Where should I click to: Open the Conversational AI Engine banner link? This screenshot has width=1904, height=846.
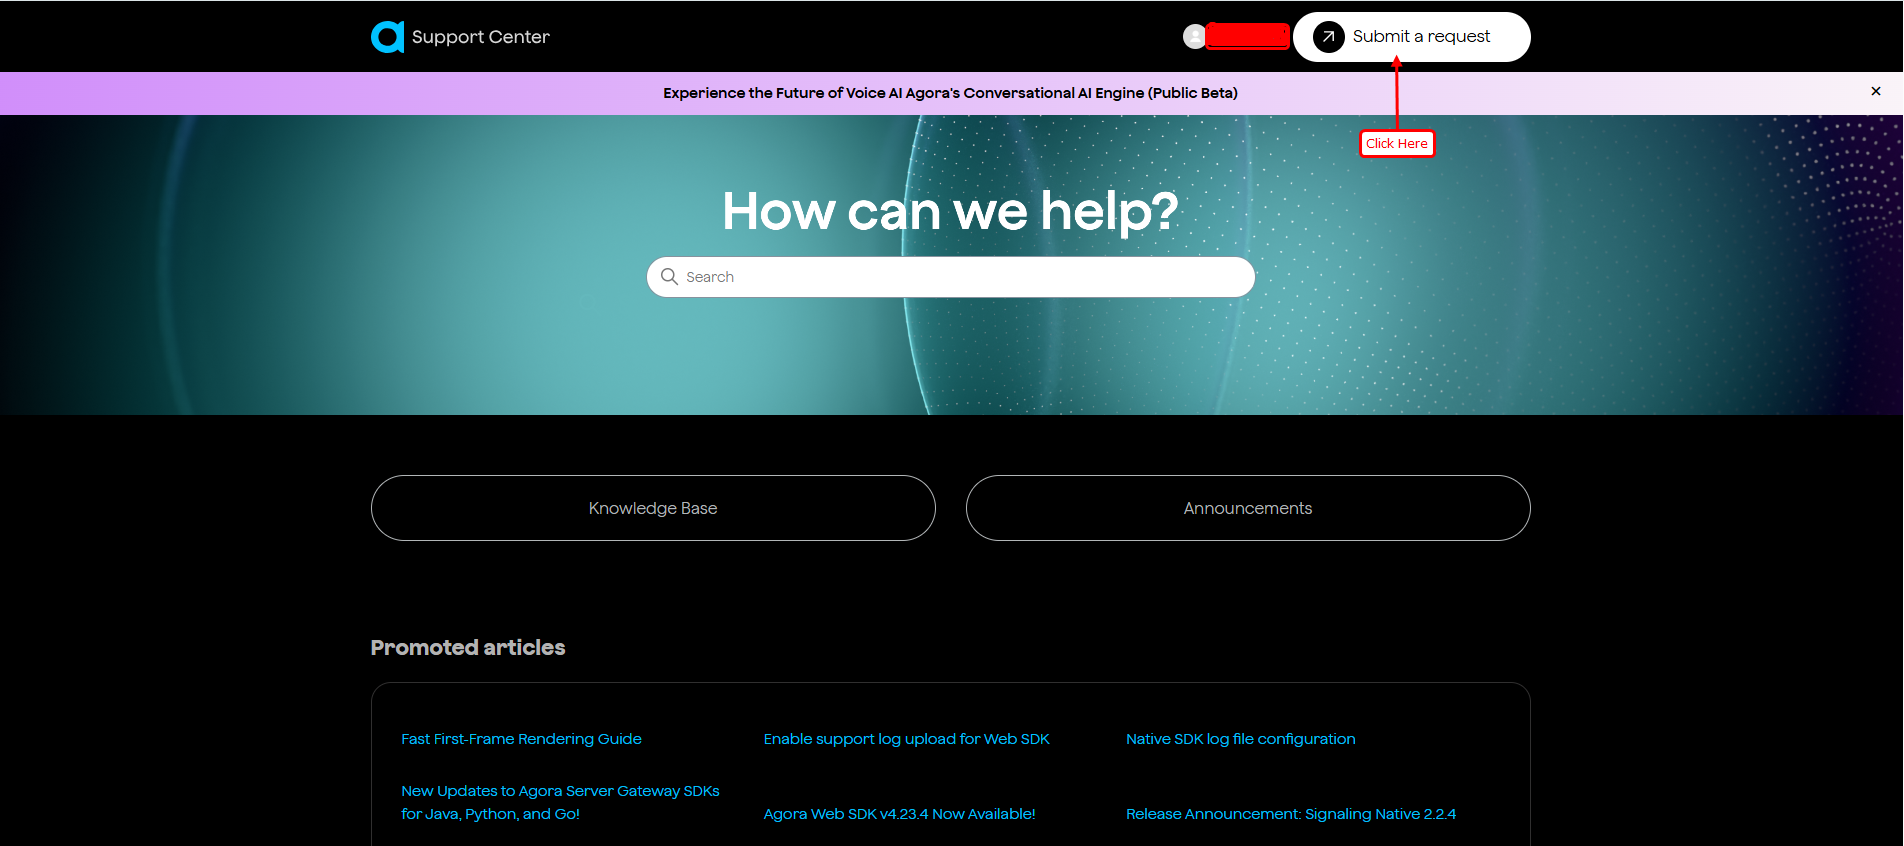[950, 93]
